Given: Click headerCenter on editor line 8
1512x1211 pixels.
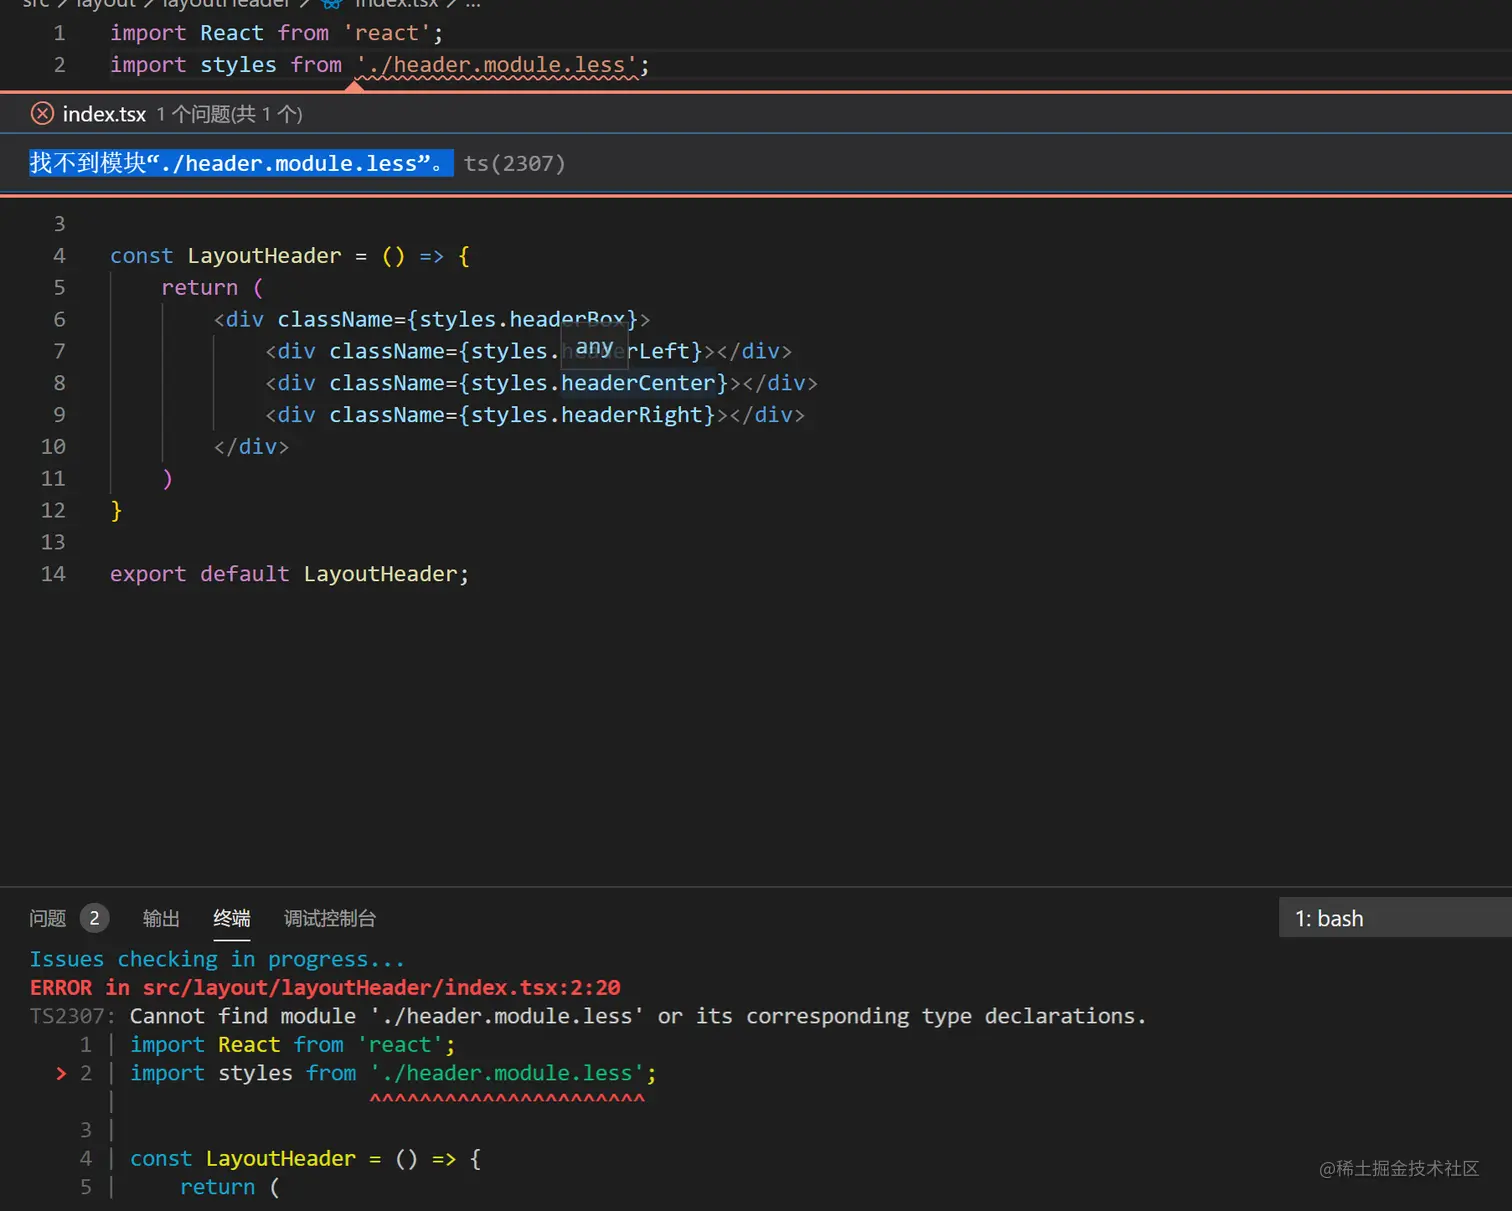Looking at the screenshot, I should click(638, 383).
